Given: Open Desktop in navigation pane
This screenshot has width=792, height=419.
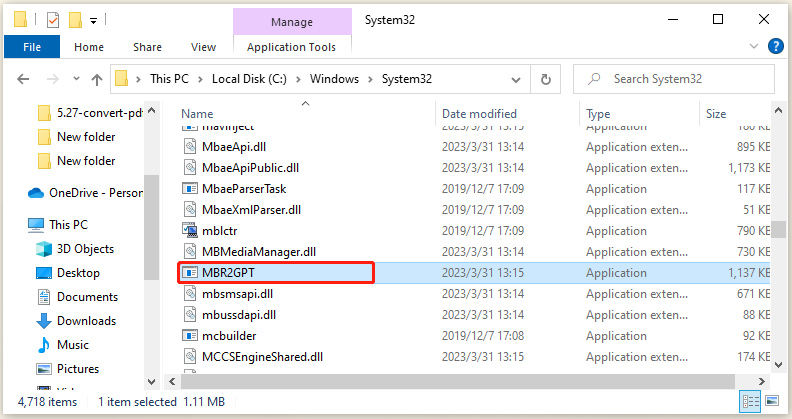Looking at the screenshot, I should coord(68,273).
